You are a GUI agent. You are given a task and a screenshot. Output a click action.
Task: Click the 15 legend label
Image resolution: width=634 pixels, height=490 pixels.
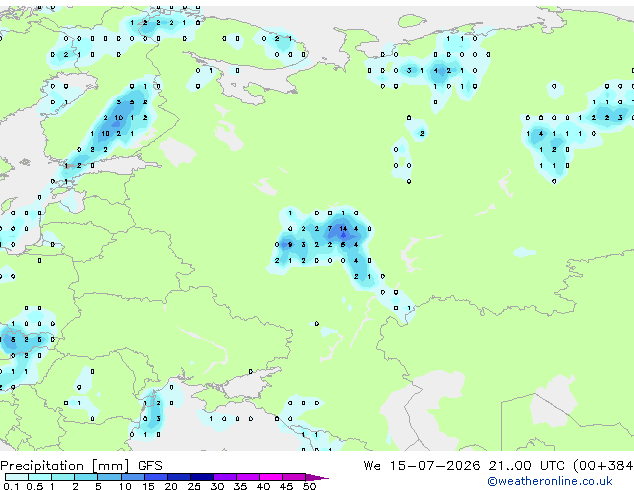point(148,486)
